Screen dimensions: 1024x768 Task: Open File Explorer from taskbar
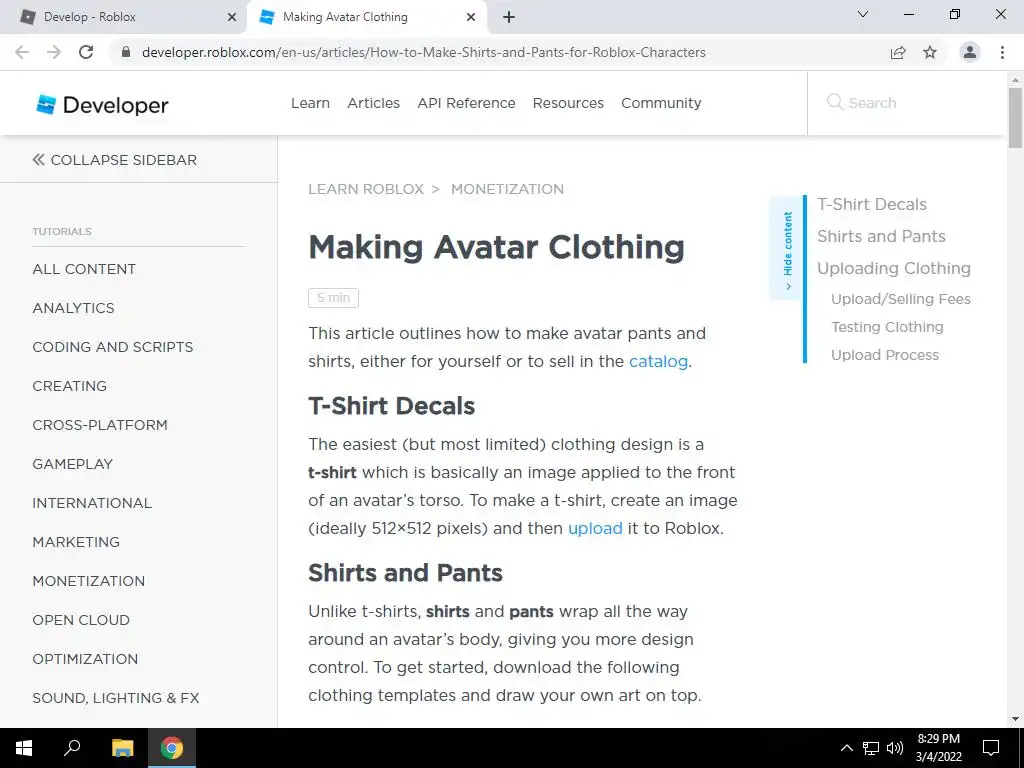pos(122,748)
